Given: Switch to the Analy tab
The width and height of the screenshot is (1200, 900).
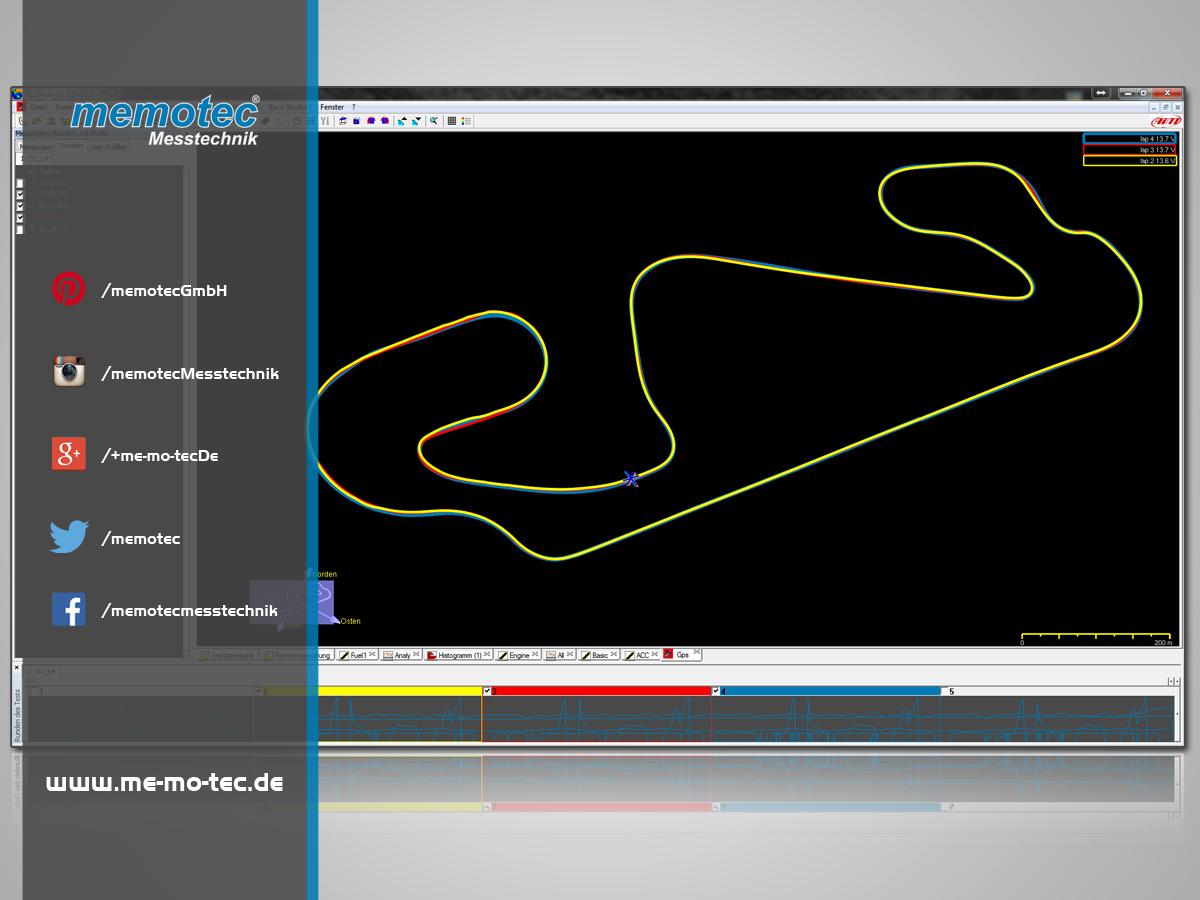Looking at the screenshot, I should (402, 655).
